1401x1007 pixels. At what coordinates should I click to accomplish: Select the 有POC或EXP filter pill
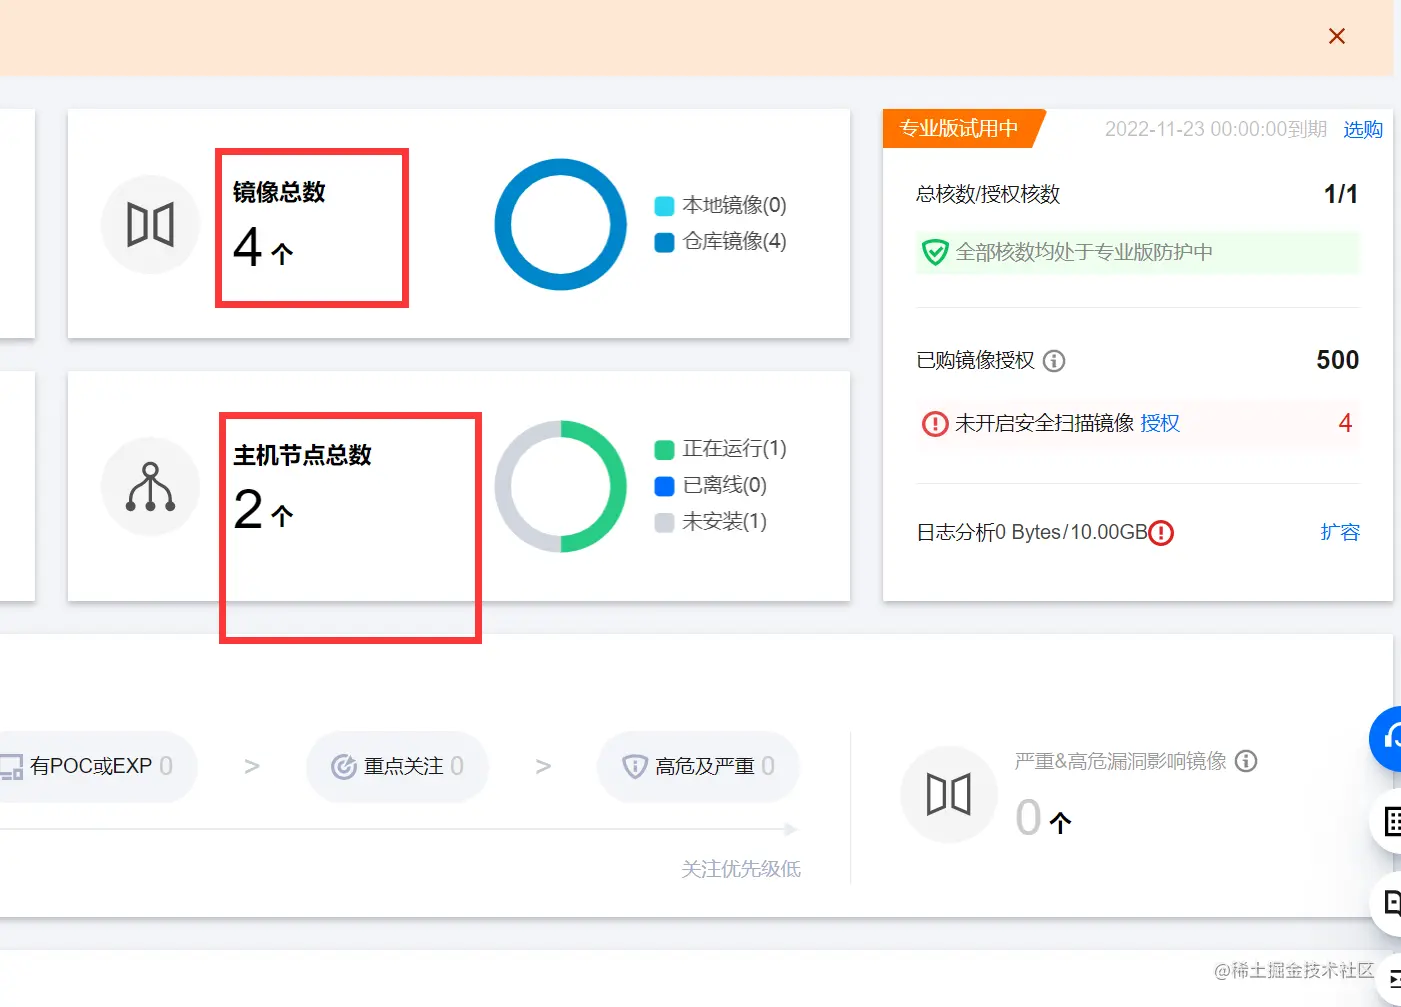[96, 767]
